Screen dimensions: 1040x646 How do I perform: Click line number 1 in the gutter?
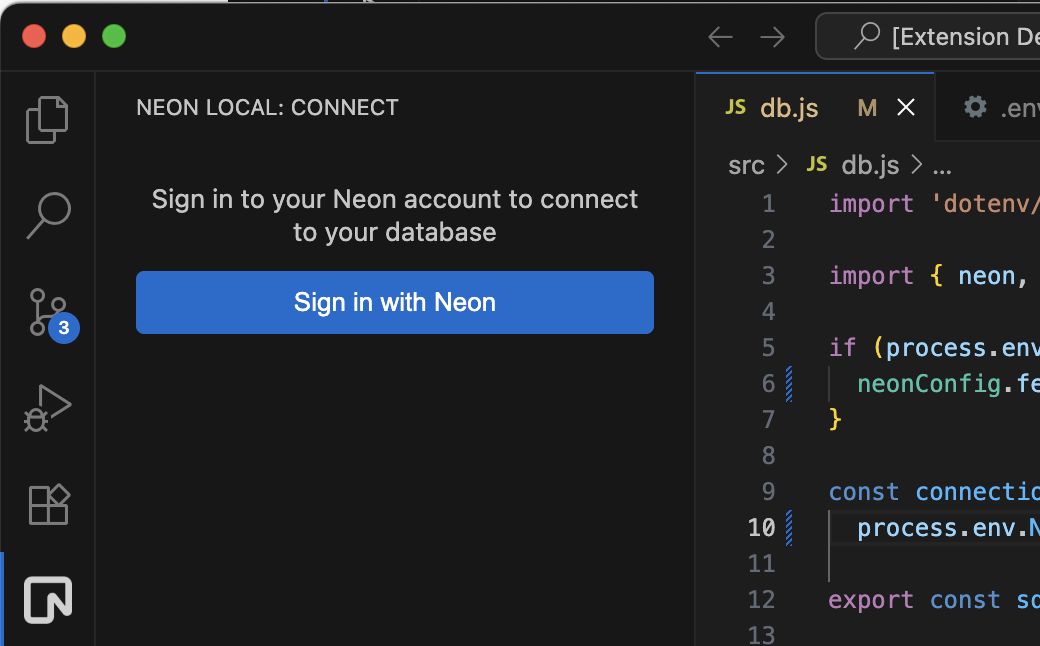pyautogui.click(x=768, y=204)
